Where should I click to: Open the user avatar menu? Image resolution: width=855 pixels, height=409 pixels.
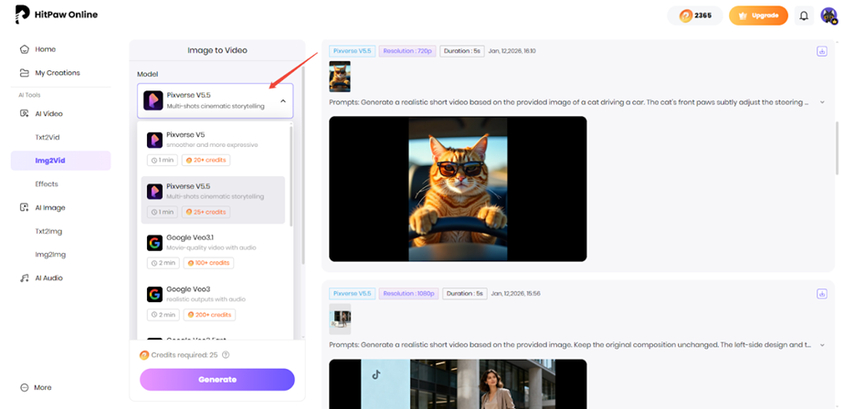point(829,16)
